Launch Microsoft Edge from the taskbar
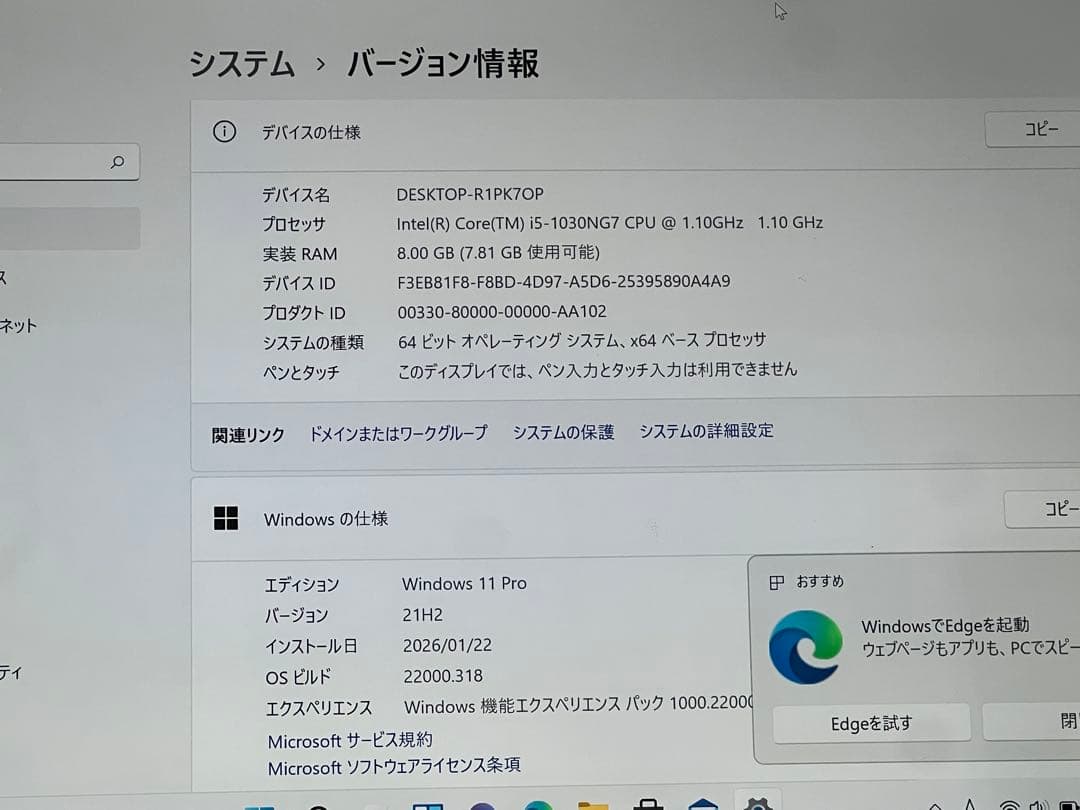The image size is (1080, 810). [x=540, y=805]
